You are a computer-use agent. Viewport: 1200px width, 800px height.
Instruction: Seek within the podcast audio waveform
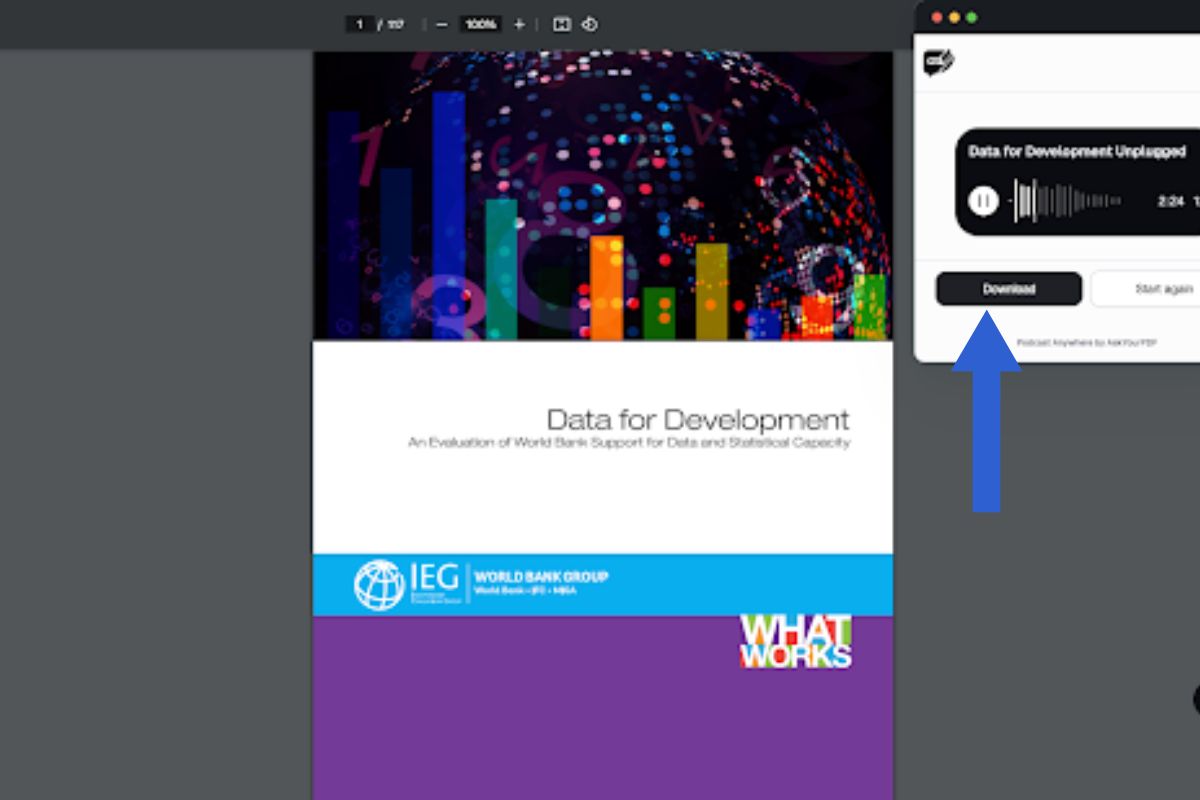(x=1066, y=201)
